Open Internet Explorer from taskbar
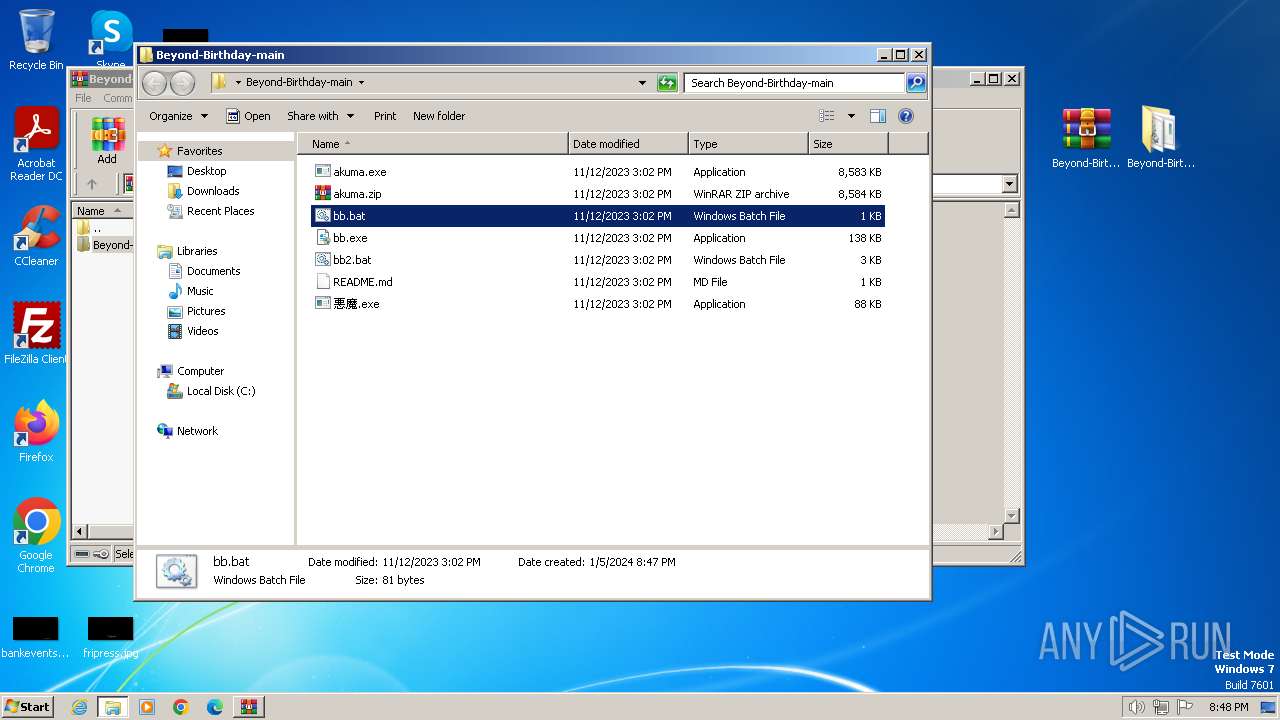The image size is (1280, 720). (x=79, y=707)
